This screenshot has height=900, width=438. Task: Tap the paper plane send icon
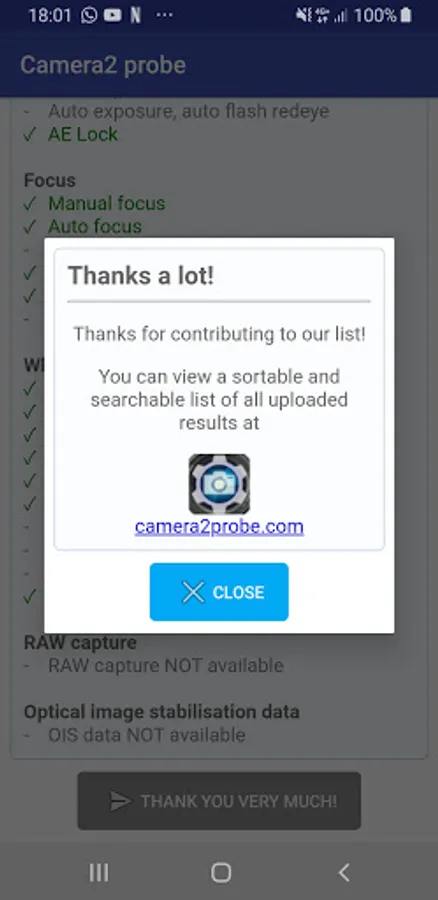120,801
